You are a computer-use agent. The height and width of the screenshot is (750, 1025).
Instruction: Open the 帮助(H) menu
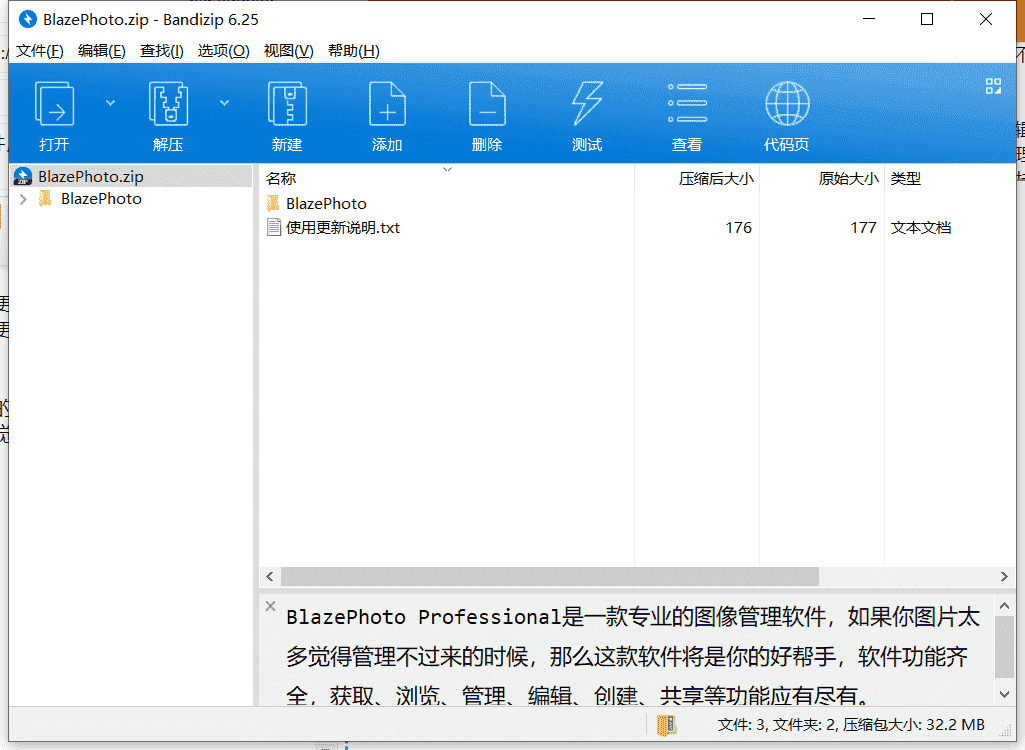[354, 51]
